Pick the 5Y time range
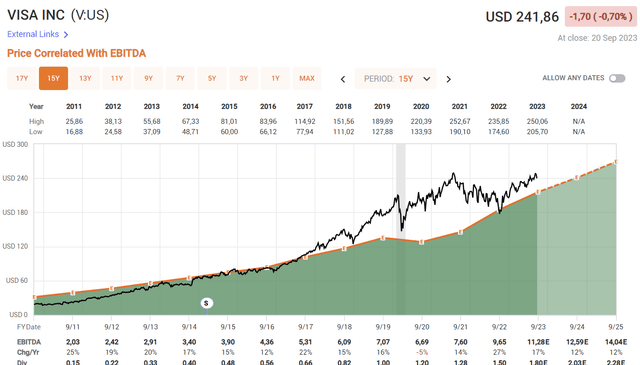Image resolution: width=640 pixels, height=365 pixels. point(212,78)
